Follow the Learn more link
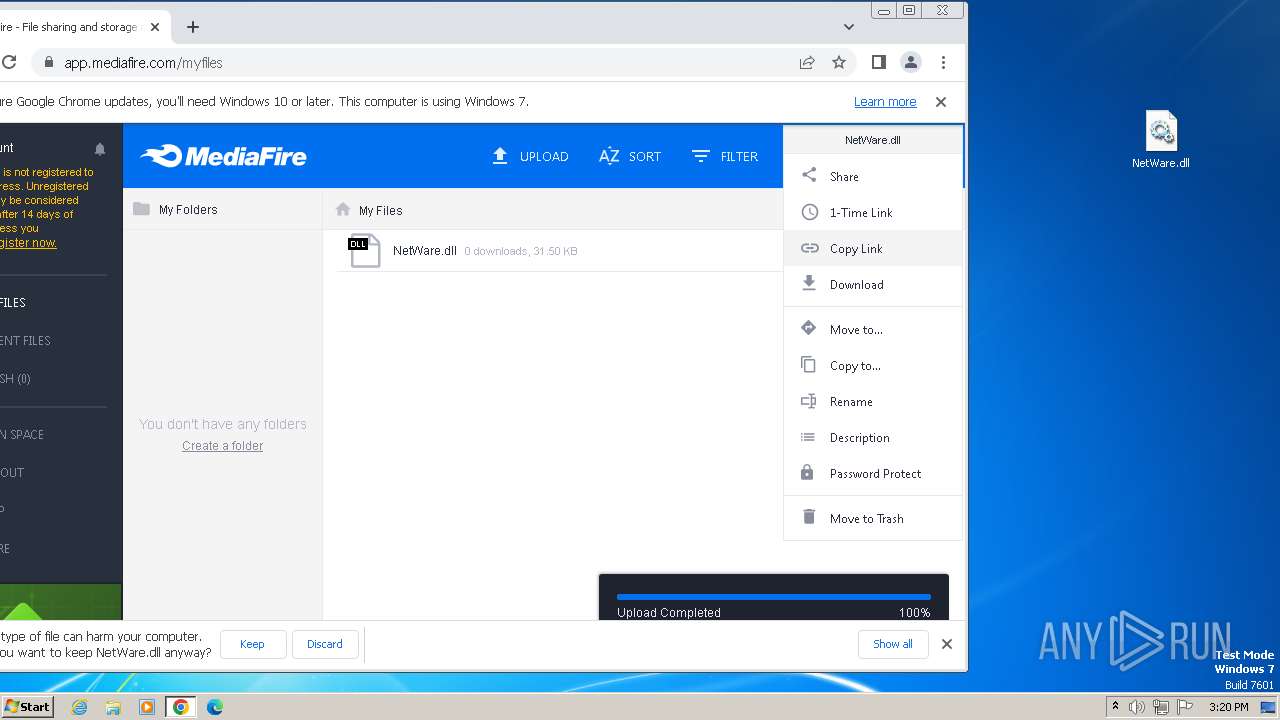1280x720 pixels. [x=885, y=102]
